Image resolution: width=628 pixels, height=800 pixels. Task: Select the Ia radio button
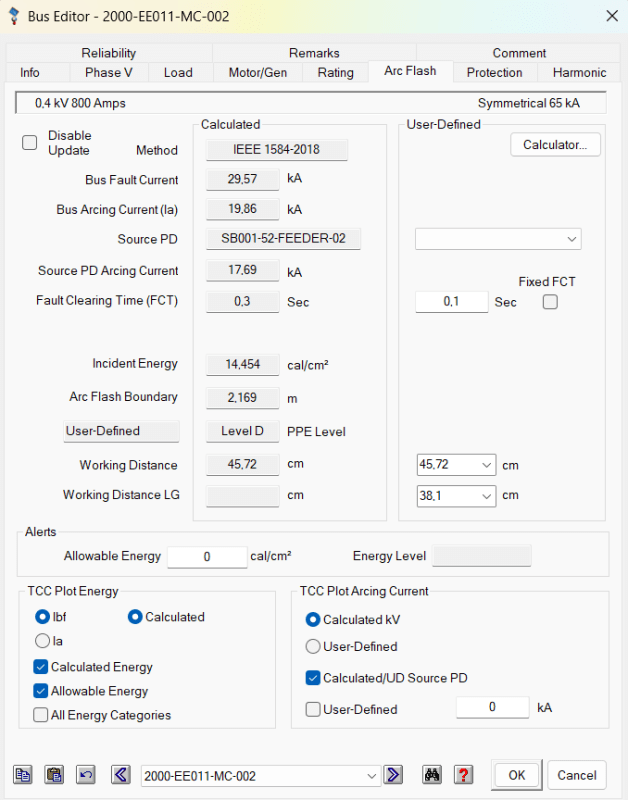click(42, 641)
